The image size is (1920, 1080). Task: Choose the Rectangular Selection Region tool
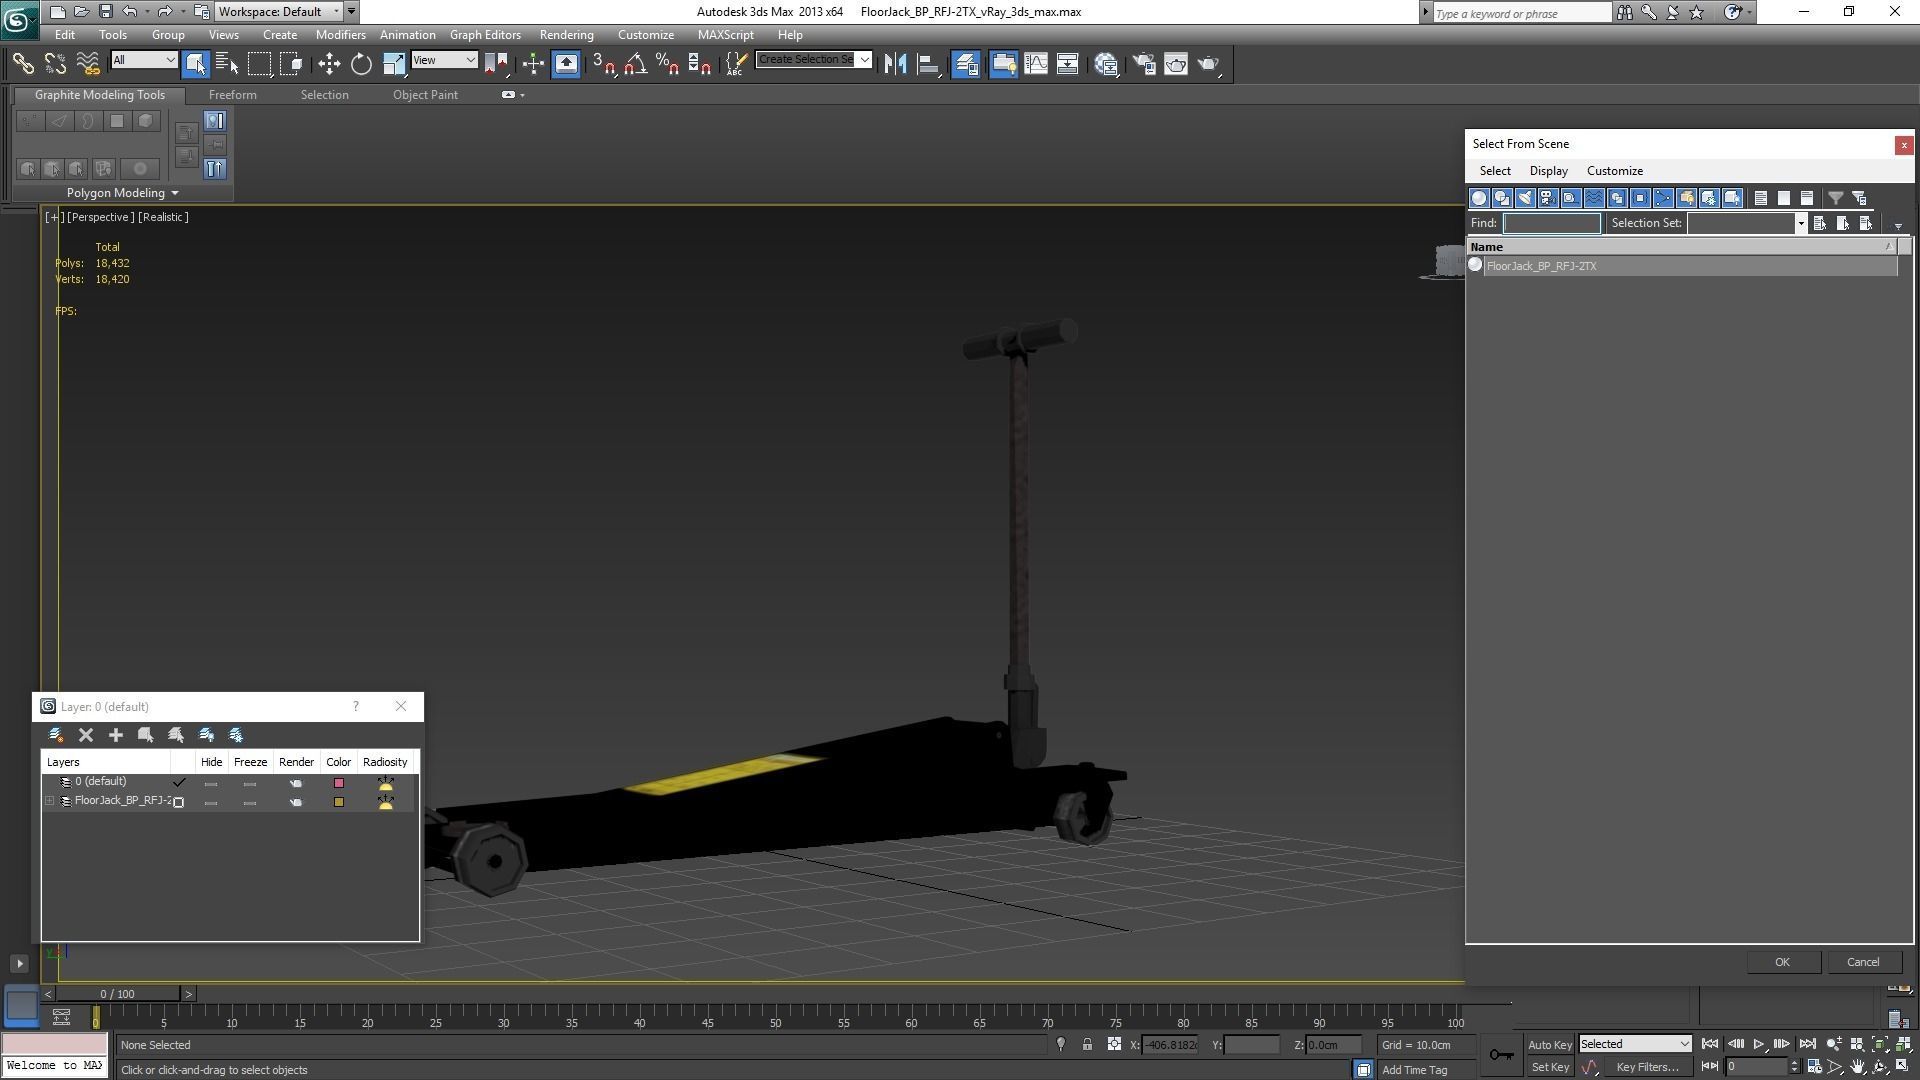[x=259, y=64]
